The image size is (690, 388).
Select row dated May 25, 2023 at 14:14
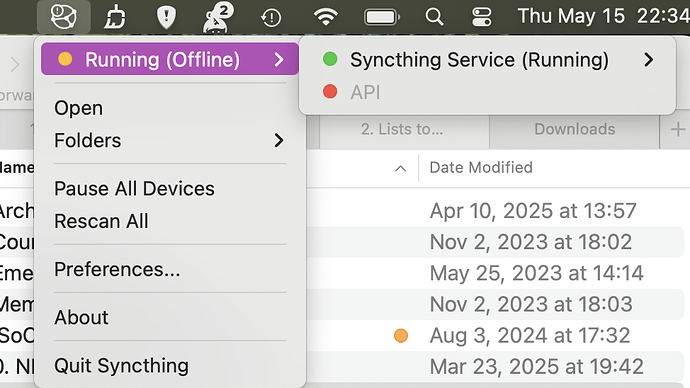pyautogui.click(x=537, y=273)
